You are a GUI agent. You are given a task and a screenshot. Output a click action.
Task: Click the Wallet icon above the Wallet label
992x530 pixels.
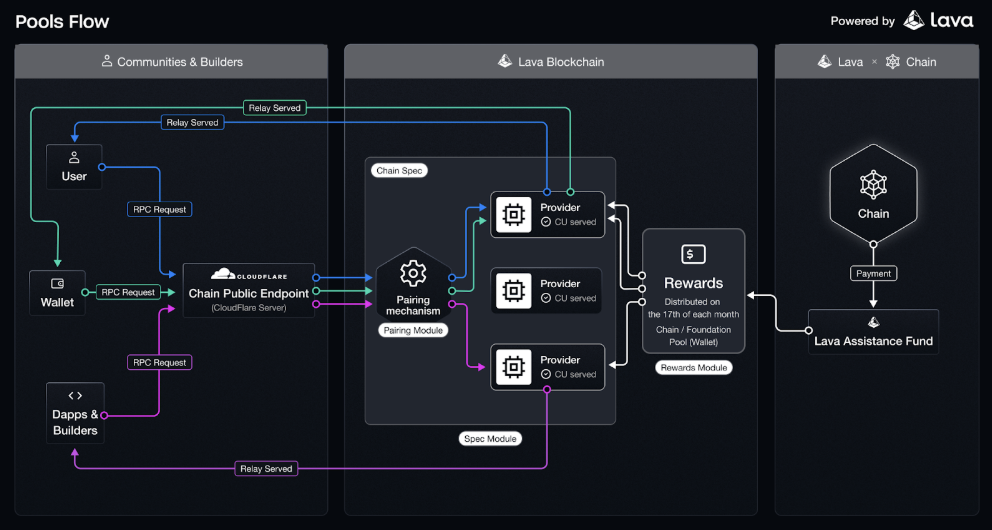pyautogui.click(x=57, y=284)
